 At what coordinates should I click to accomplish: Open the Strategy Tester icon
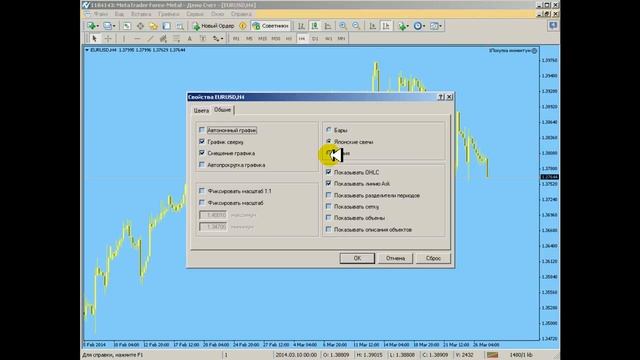click(x=180, y=26)
